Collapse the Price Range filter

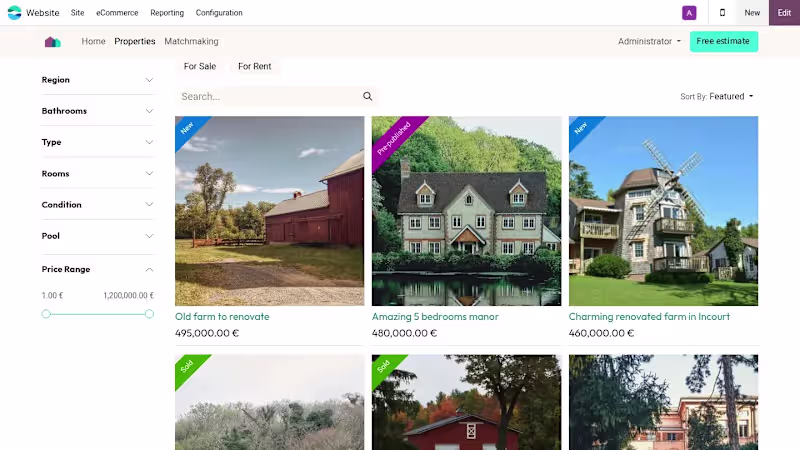coord(97,269)
